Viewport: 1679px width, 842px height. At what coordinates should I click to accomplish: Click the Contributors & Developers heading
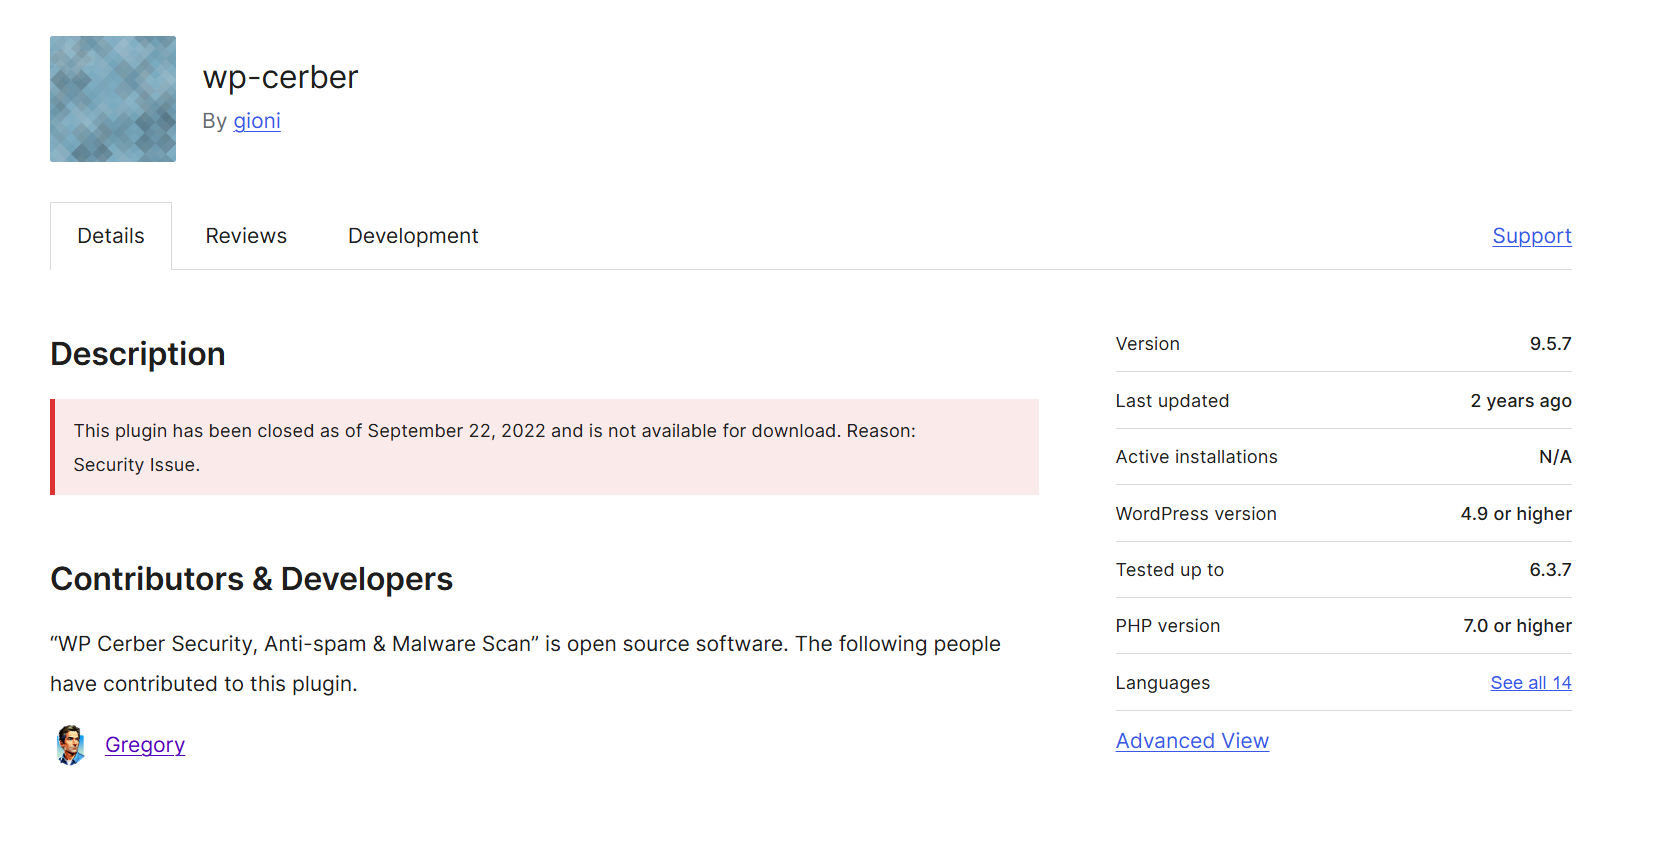(x=252, y=579)
